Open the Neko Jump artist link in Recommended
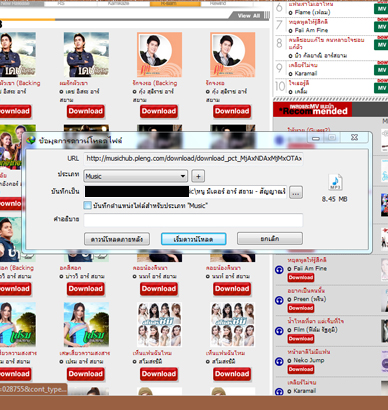This screenshot has height=410, width=388. point(309,360)
